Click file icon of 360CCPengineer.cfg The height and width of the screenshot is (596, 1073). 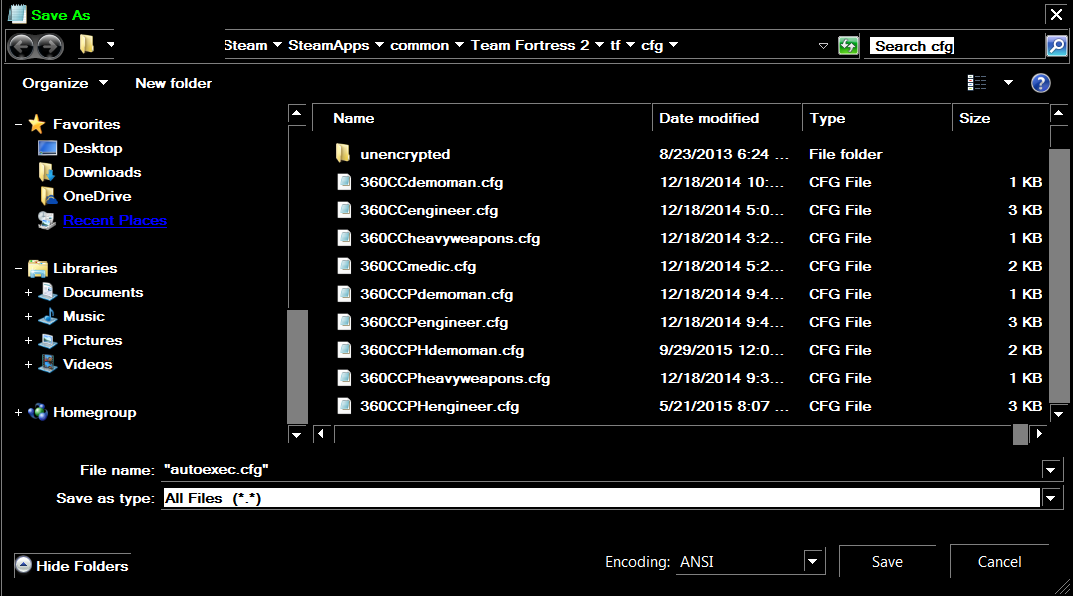(x=344, y=322)
